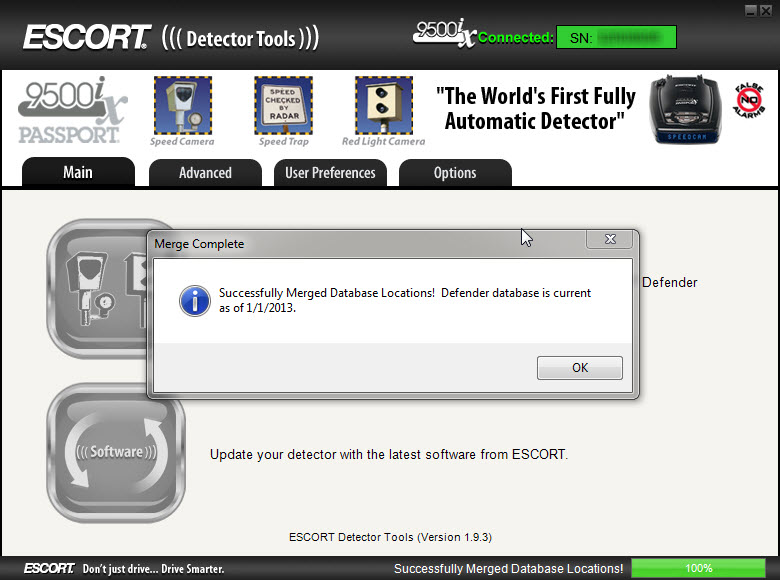Close the Merge Complete dialog
Image resolution: width=780 pixels, height=580 pixels.
[x=609, y=240]
